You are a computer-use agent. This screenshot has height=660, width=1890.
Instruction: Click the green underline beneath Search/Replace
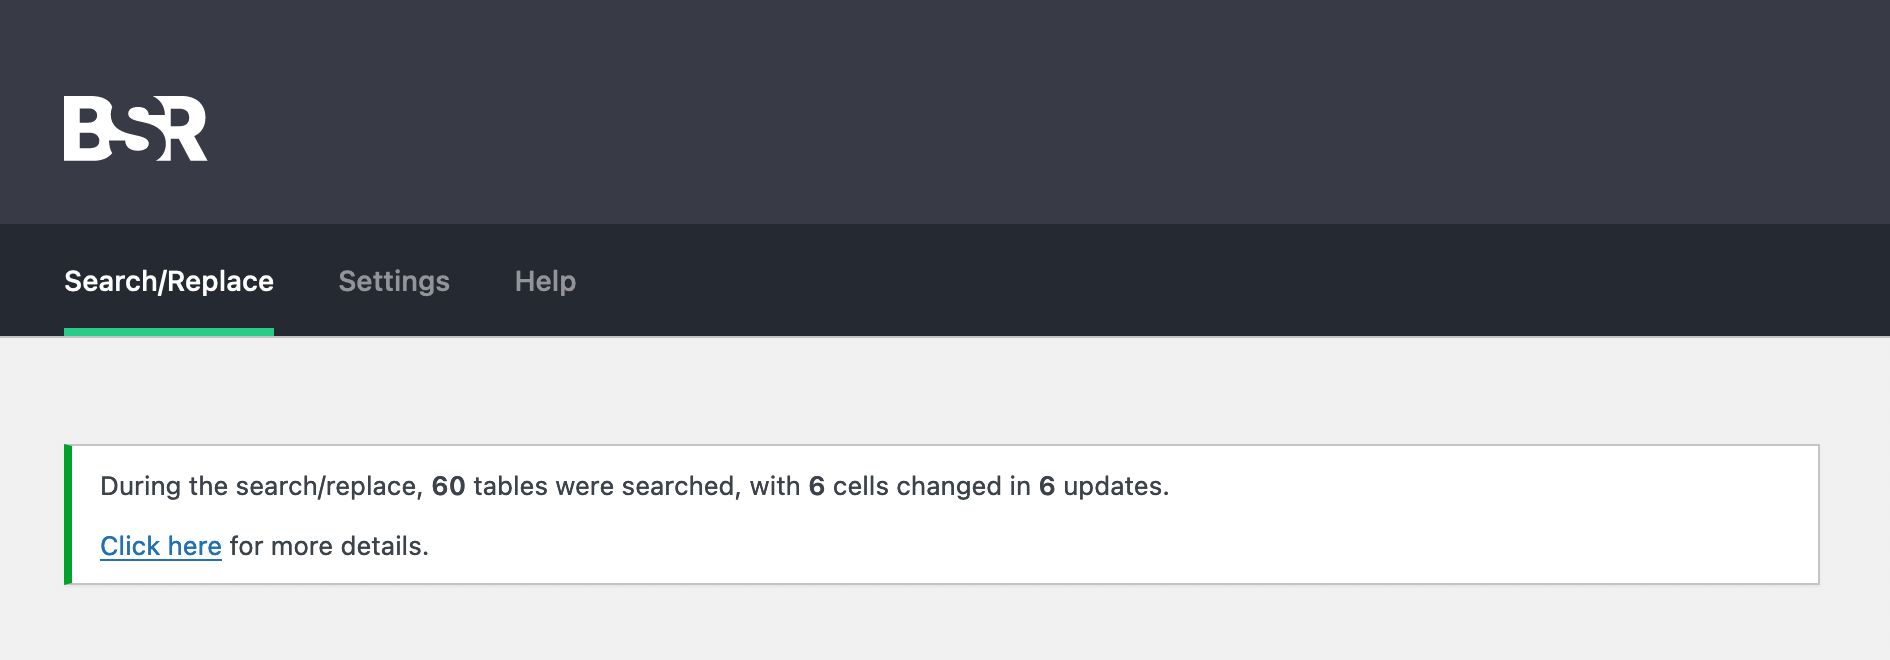tap(169, 332)
